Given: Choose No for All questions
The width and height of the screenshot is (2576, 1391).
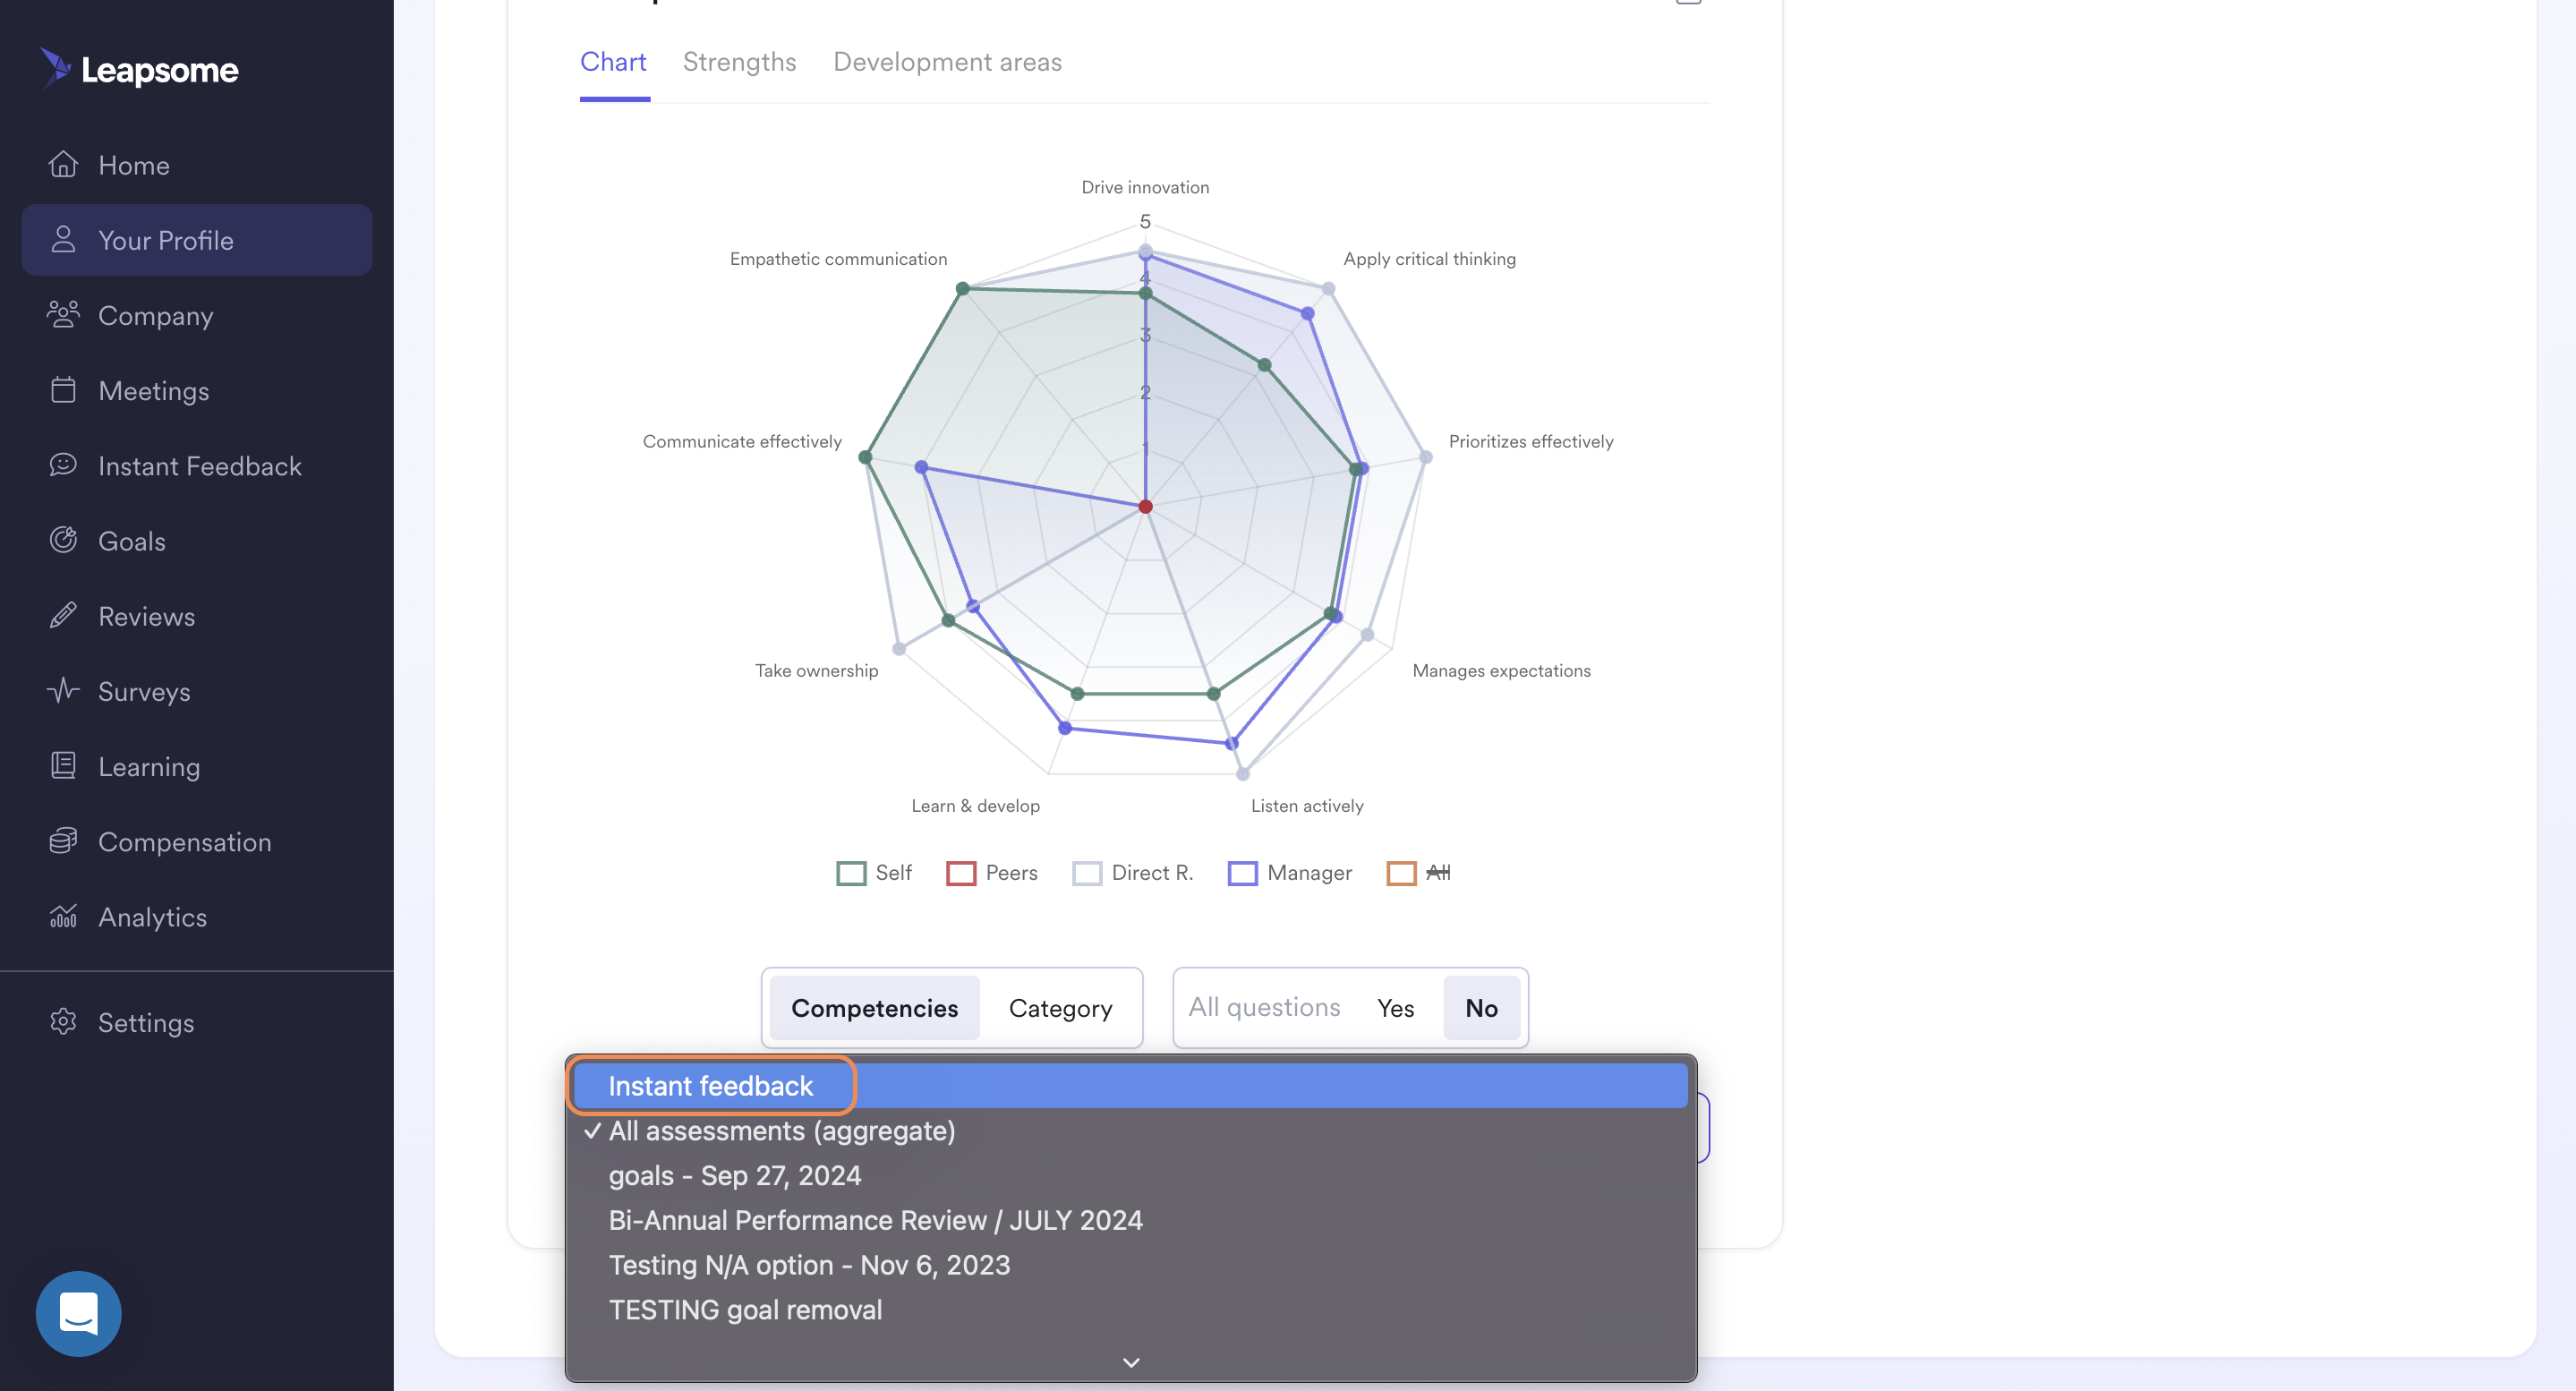Looking at the screenshot, I should [1481, 1007].
